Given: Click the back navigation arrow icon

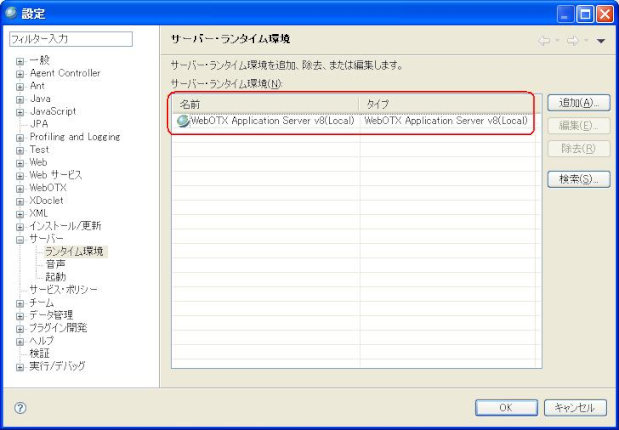Looking at the screenshot, I should coord(545,41).
